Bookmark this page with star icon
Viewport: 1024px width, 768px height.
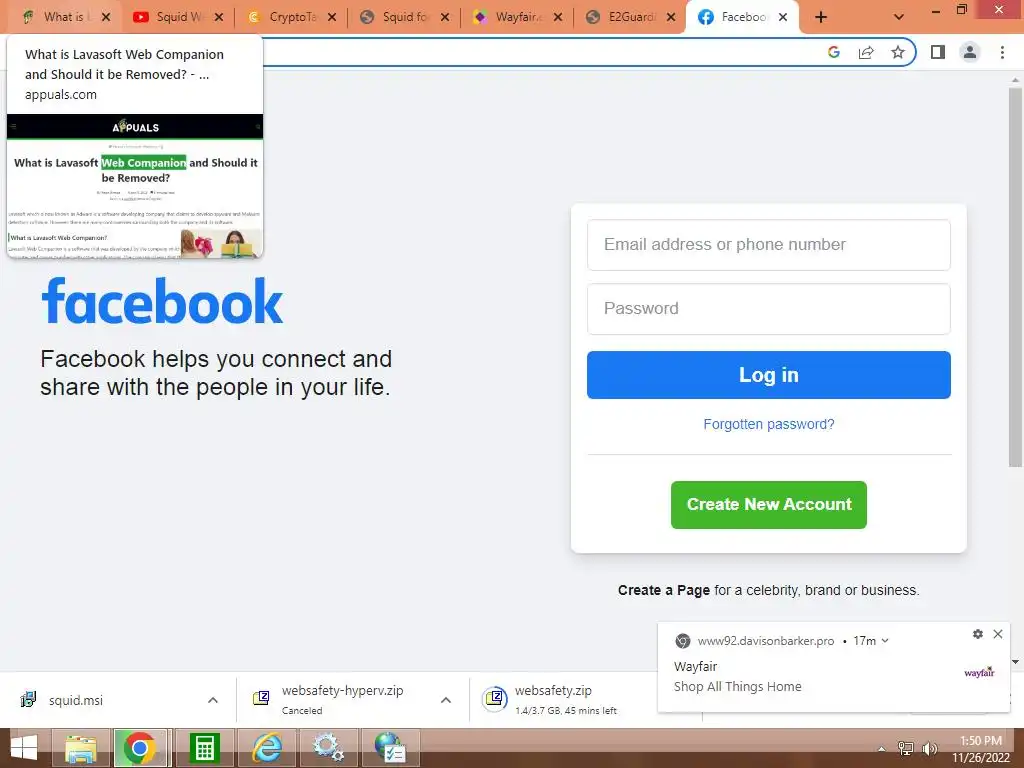[898, 52]
